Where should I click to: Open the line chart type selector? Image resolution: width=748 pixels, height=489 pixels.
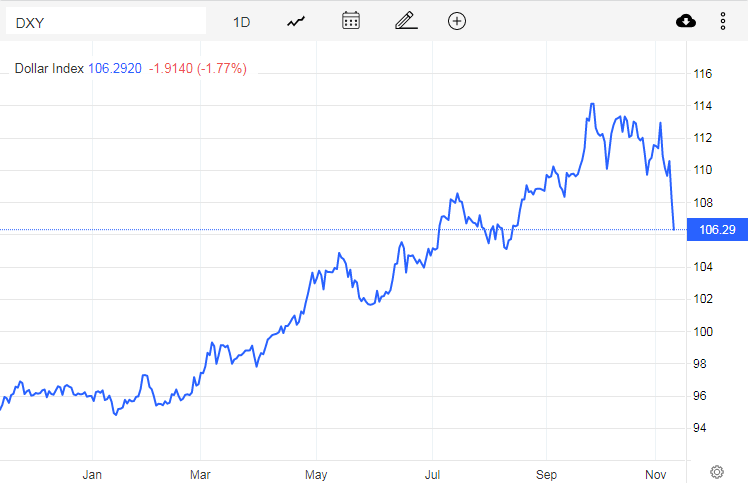[x=295, y=21]
